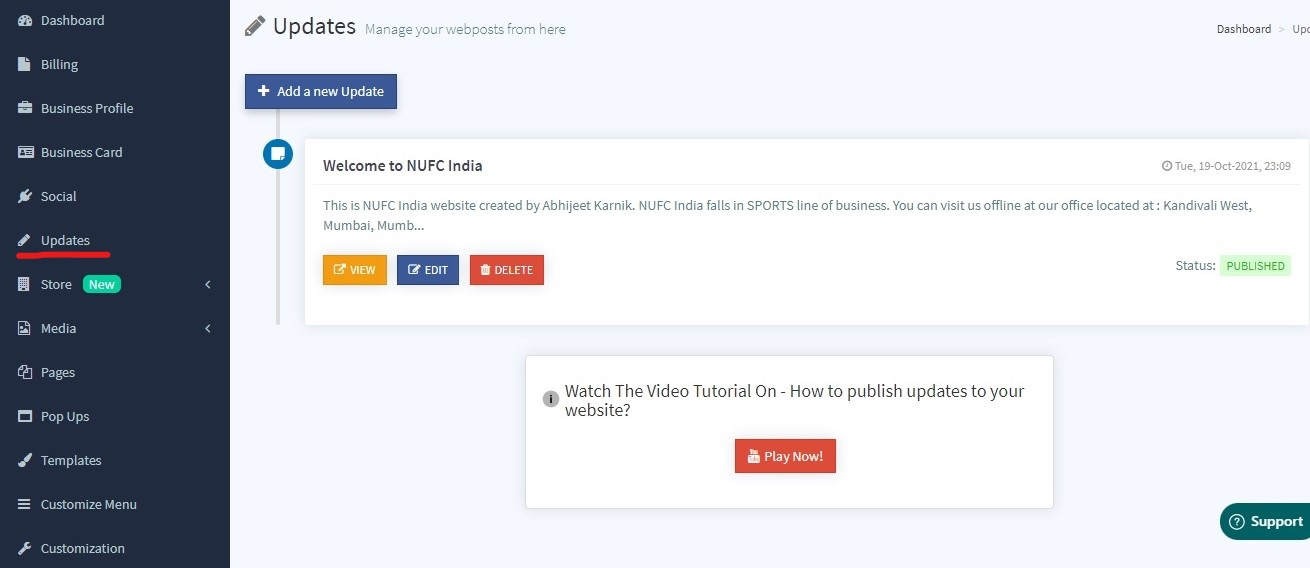Click the plus icon on Add Update
Image resolution: width=1310 pixels, height=568 pixels.
click(x=263, y=91)
